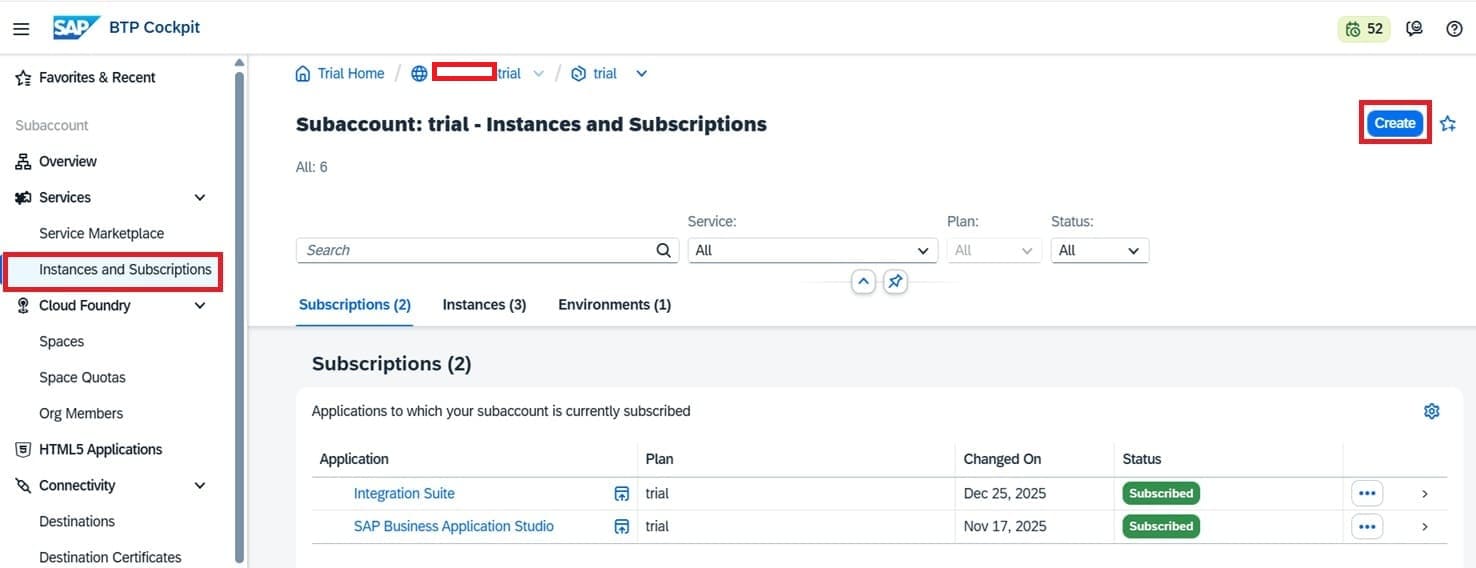
Task: Open the help question mark icon
Action: (x=1454, y=29)
